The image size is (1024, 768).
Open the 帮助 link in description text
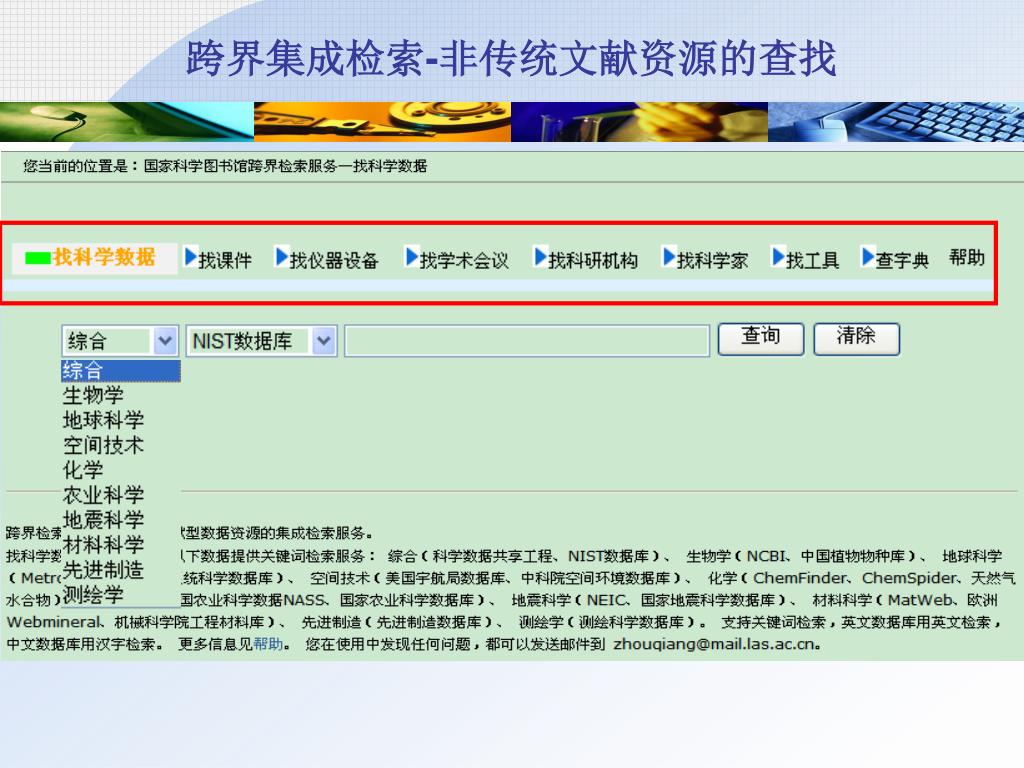tap(268, 644)
